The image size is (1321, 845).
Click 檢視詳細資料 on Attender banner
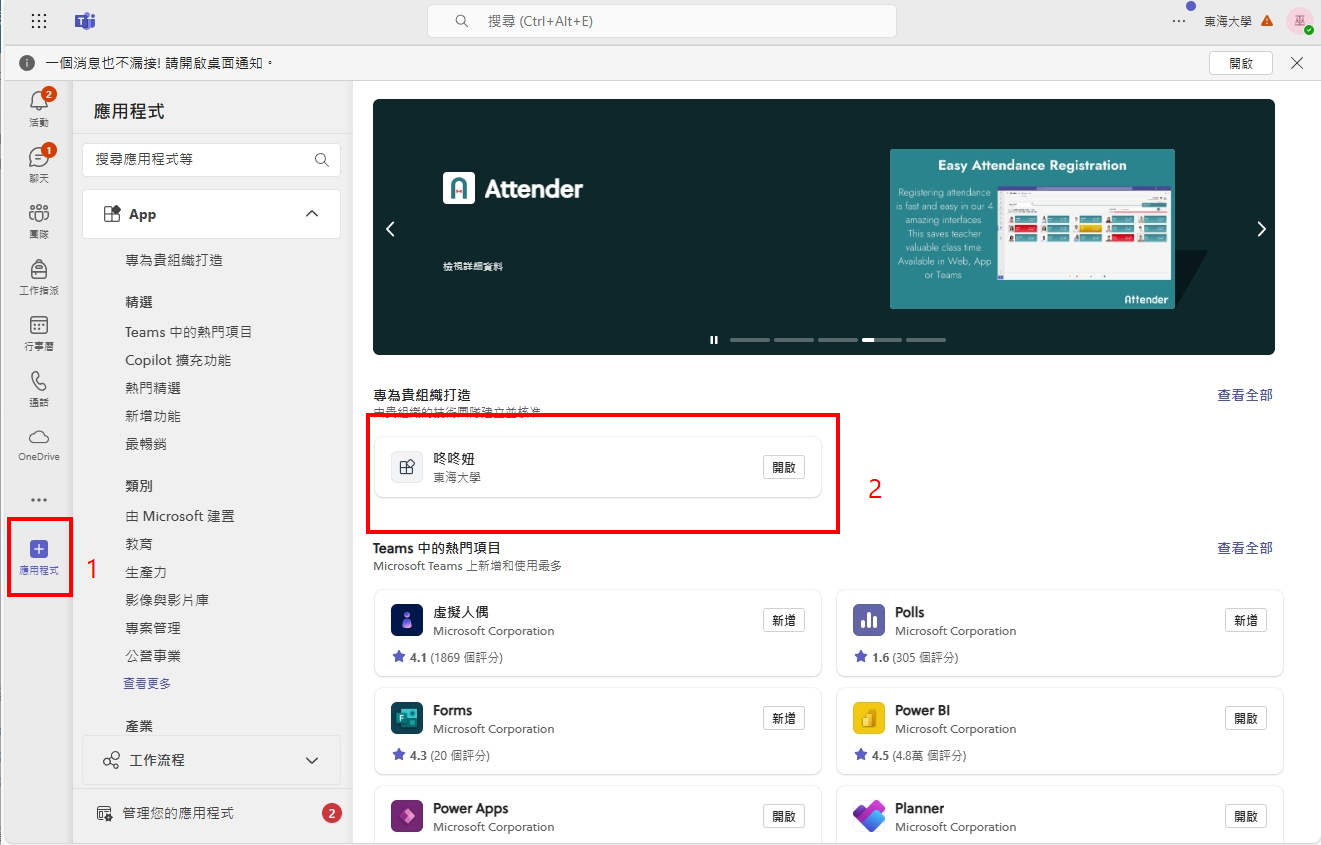tap(473, 267)
